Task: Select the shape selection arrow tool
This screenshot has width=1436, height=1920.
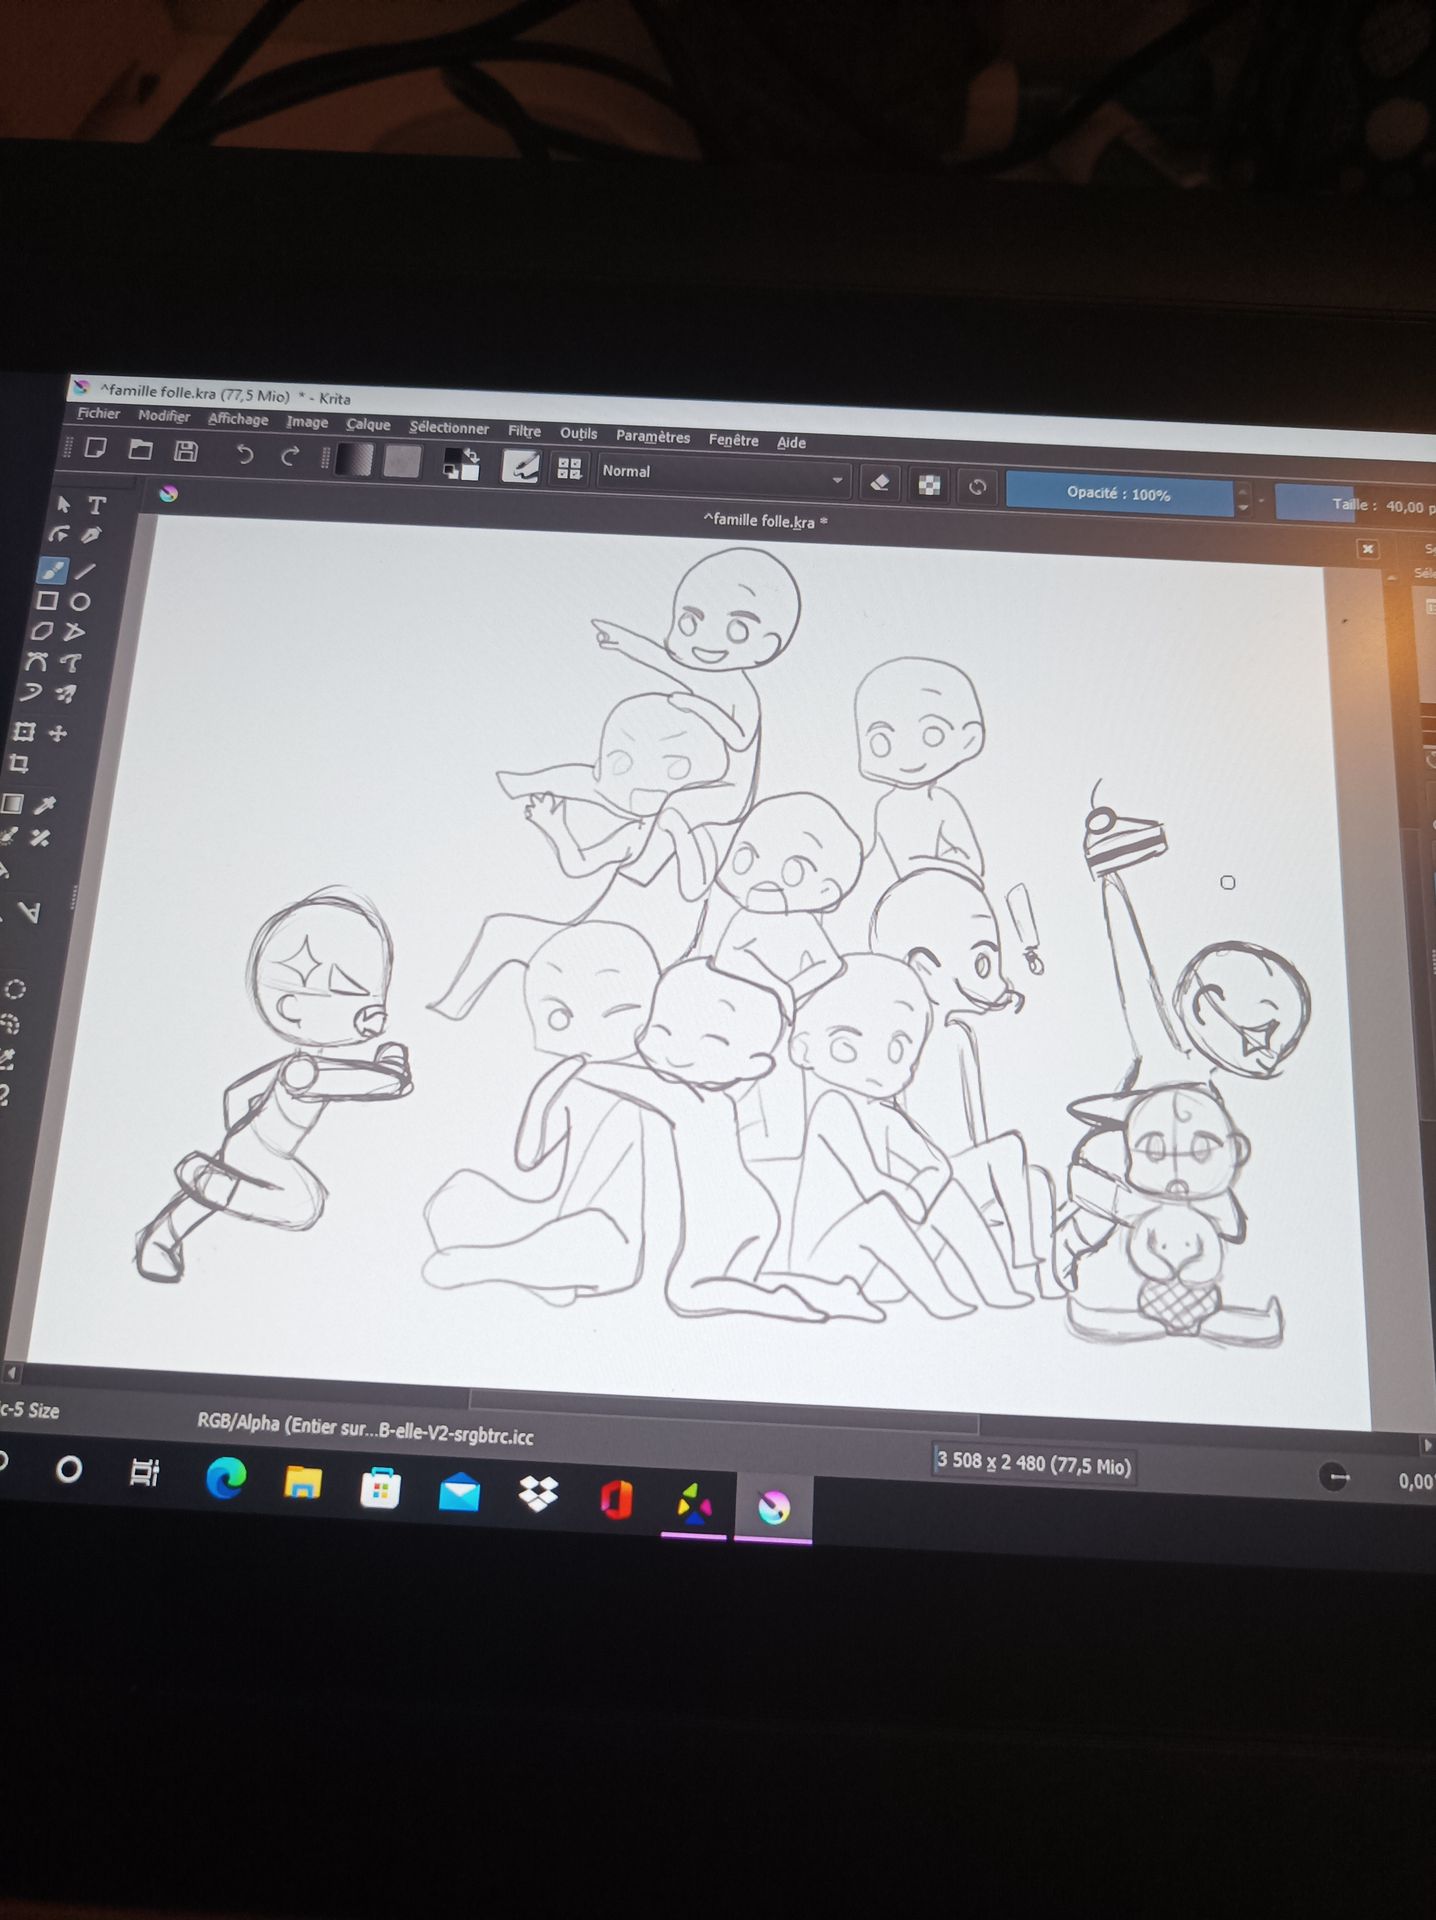Action: pyautogui.click(x=64, y=504)
